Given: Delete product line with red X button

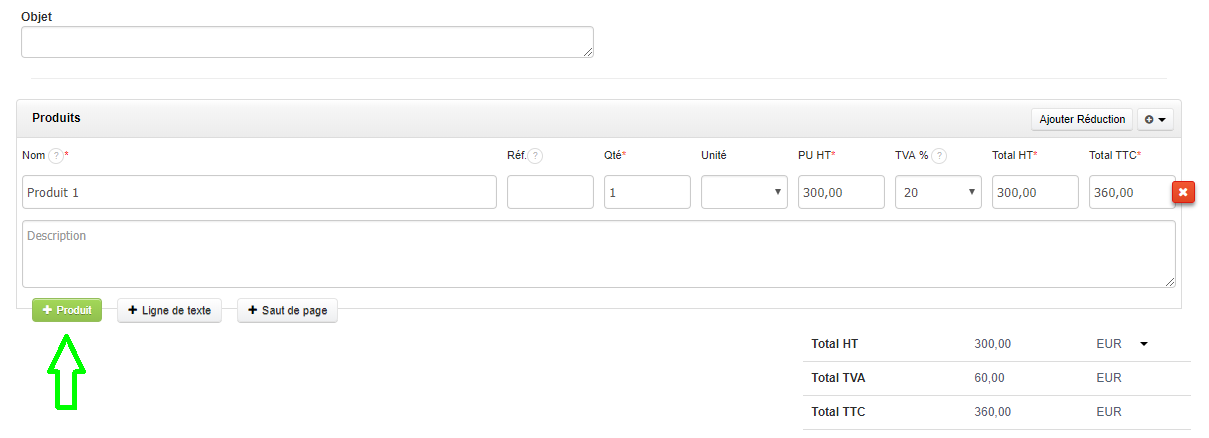Looking at the screenshot, I should pos(1184,192).
